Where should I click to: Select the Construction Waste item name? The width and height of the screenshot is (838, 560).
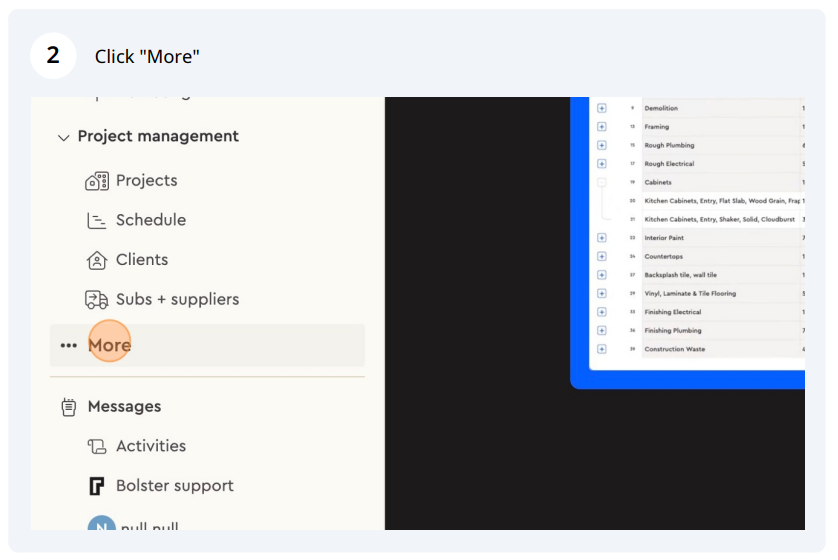tap(674, 349)
